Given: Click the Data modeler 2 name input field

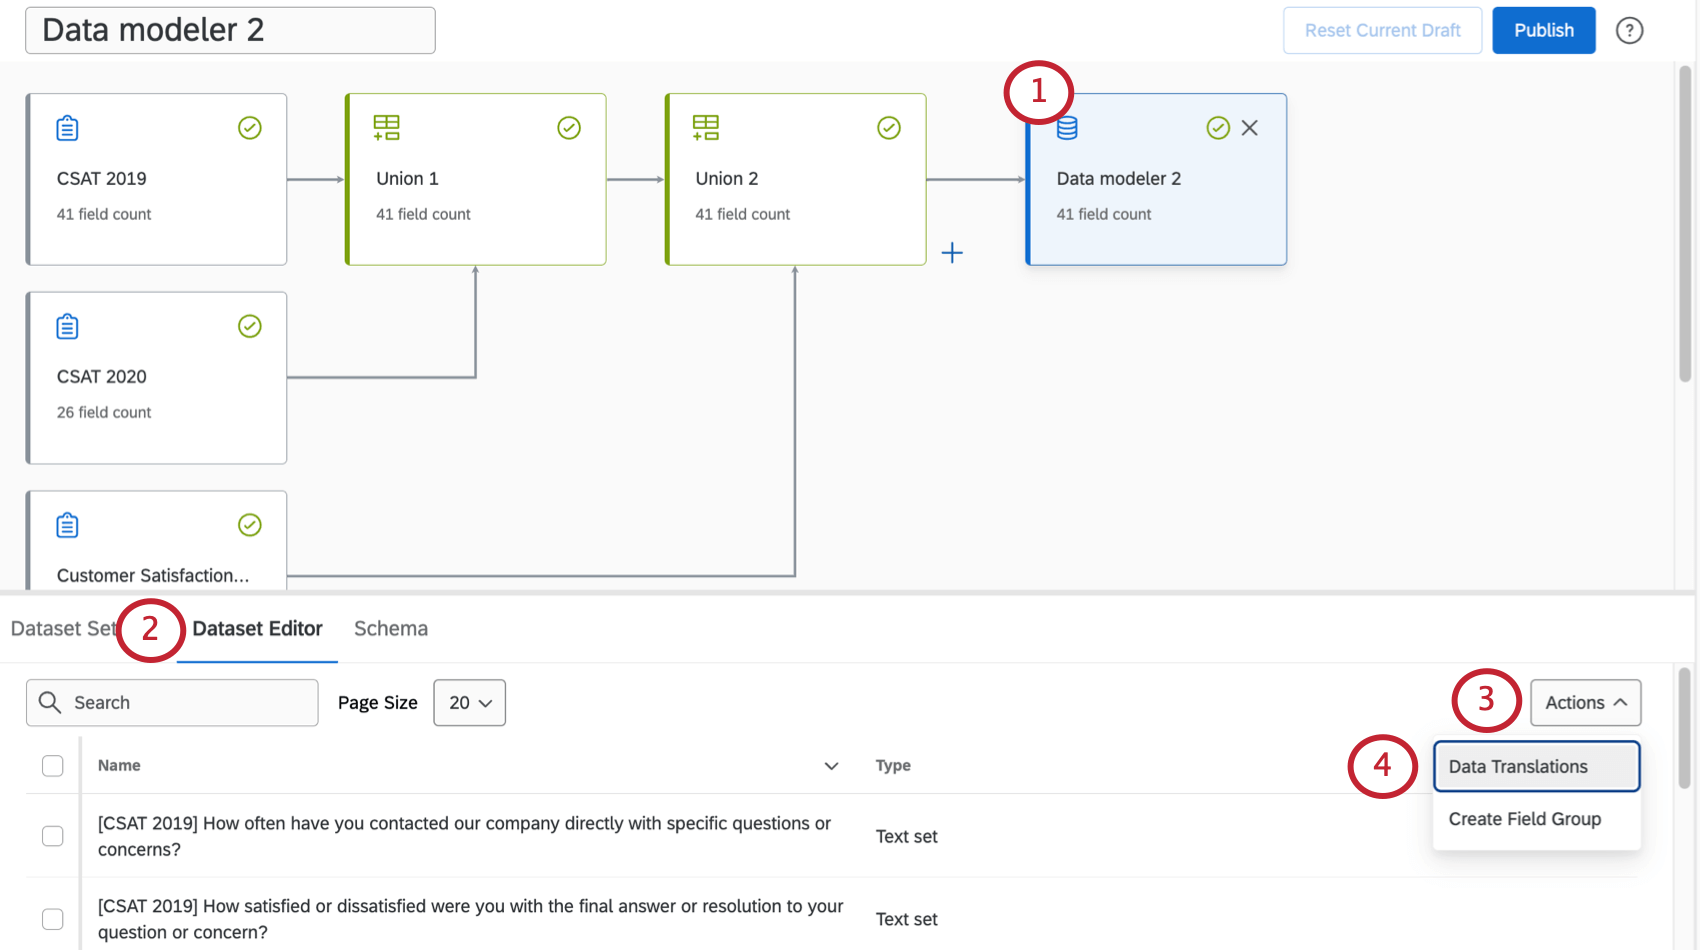Looking at the screenshot, I should (229, 30).
